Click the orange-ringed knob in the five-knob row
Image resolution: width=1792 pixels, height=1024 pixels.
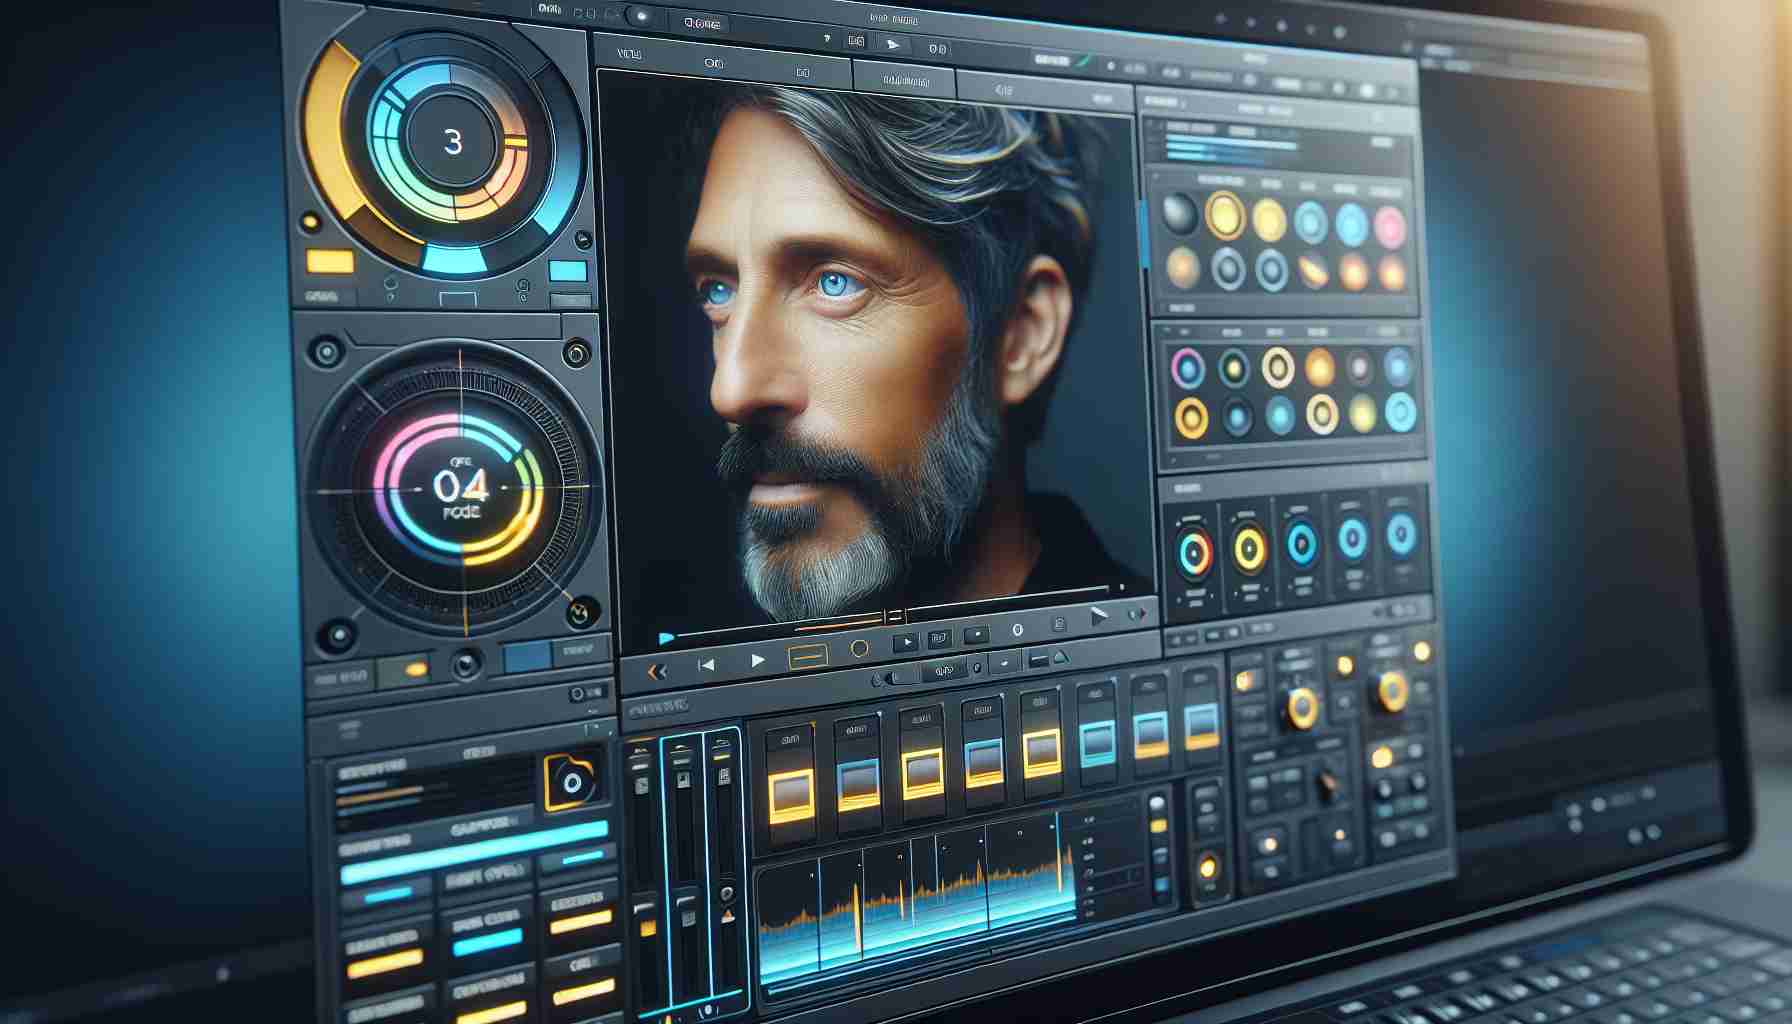pyautogui.click(x=1194, y=550)
